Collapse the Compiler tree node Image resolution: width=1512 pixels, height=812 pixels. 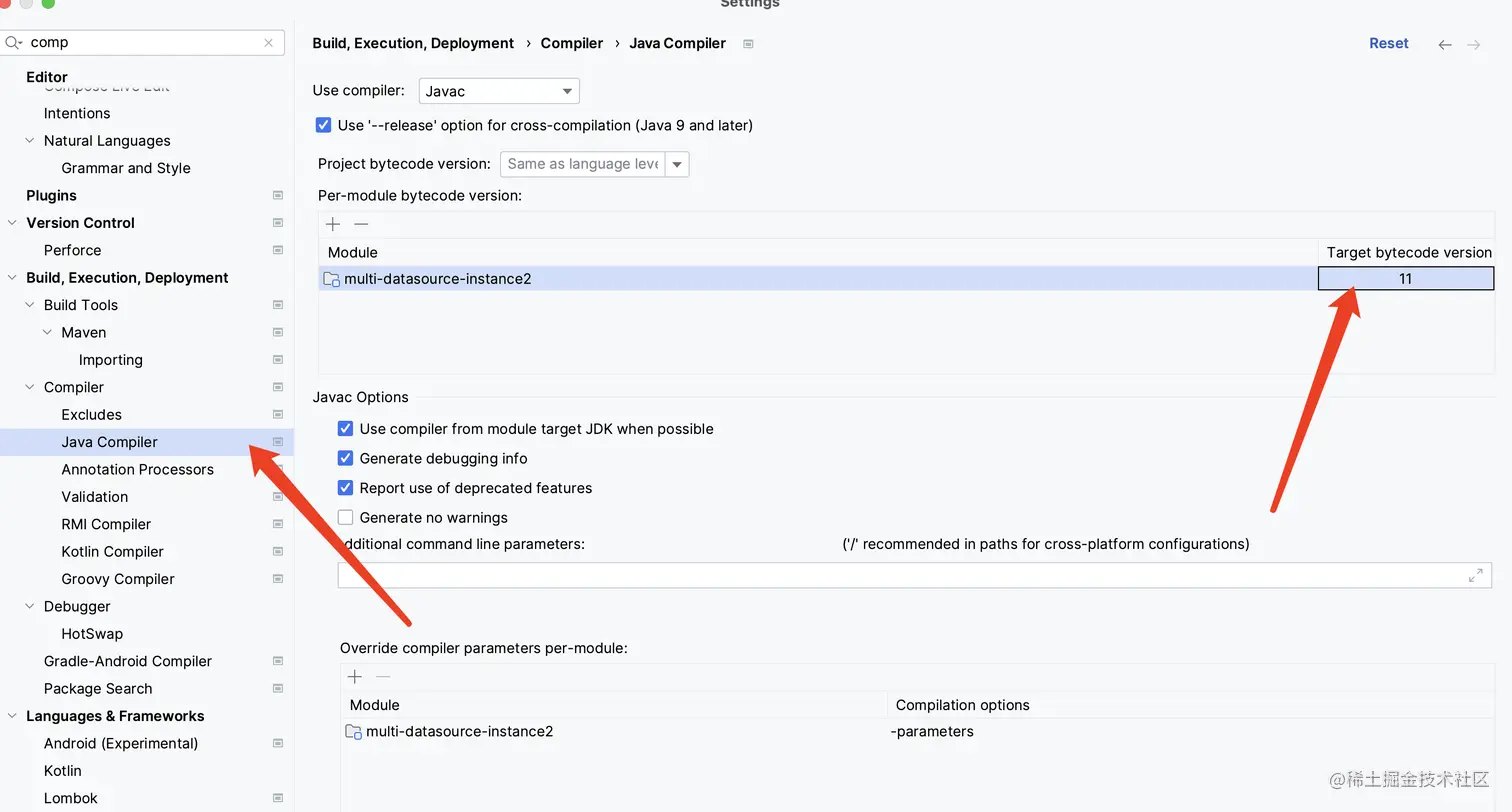[x=30, y=387]
